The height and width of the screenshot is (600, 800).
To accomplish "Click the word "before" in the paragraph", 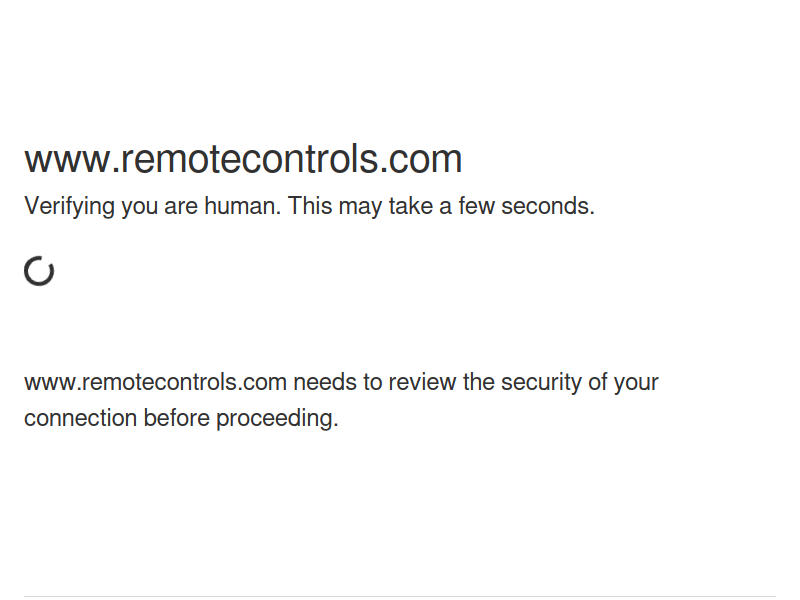I will point(177,418).
